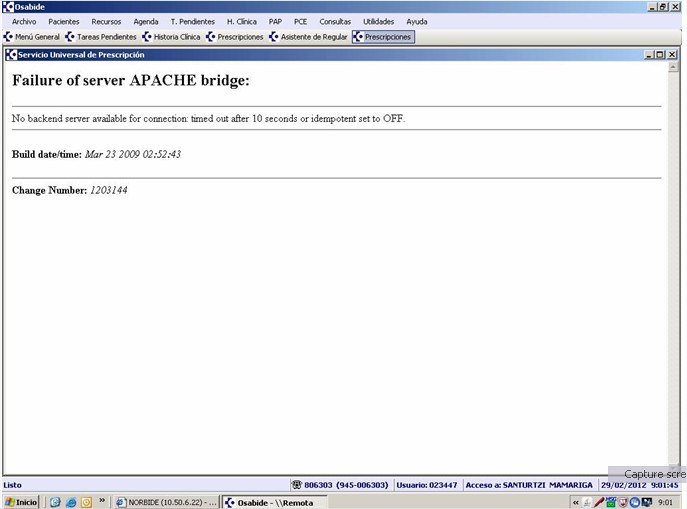Viewport: 687px width, 509px height.
Task: Open the Agenda menu
Action: [146, 21]
